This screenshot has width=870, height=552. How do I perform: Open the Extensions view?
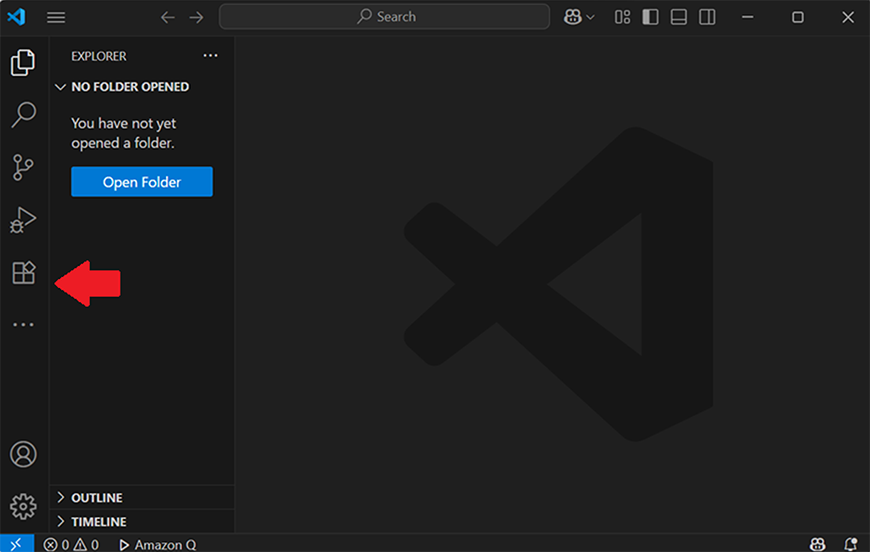point(24,272)
